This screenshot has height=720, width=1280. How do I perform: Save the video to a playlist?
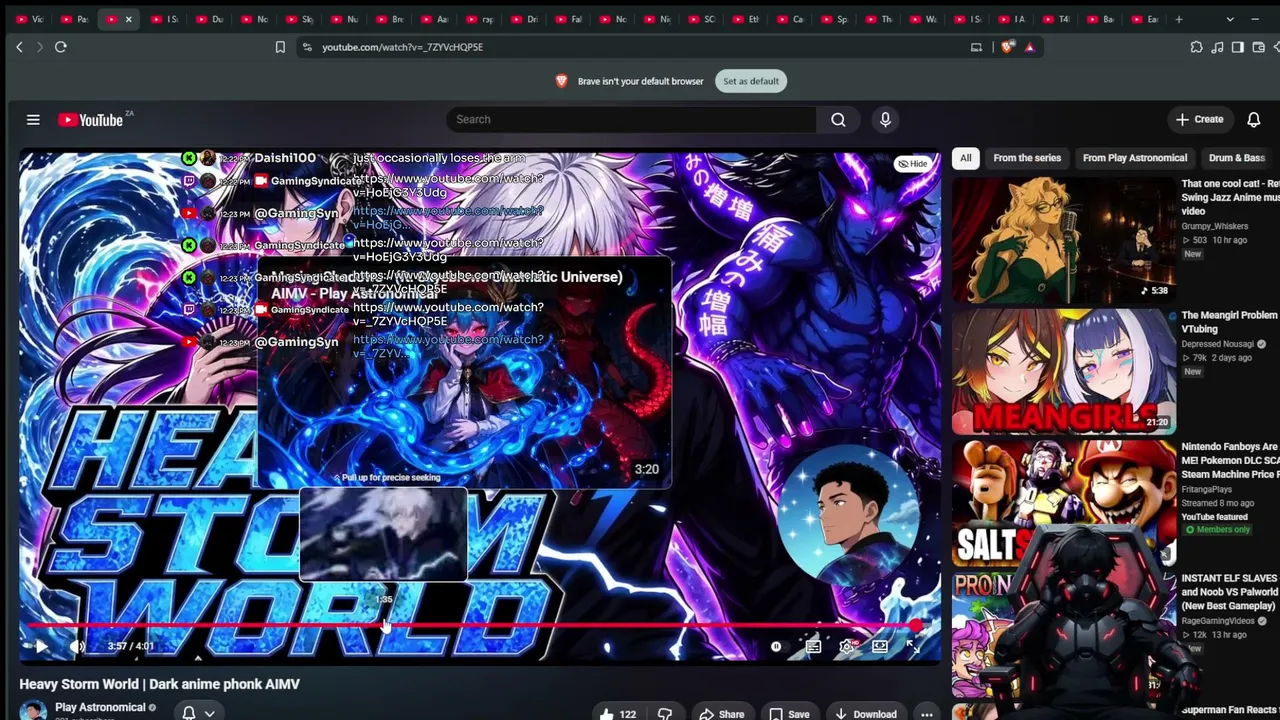(x=788, y=714)
